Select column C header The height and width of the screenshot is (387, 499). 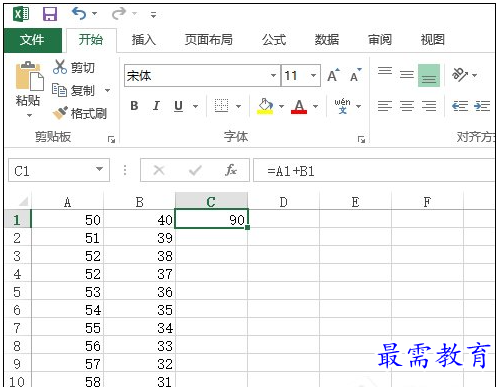pos(211,201)
